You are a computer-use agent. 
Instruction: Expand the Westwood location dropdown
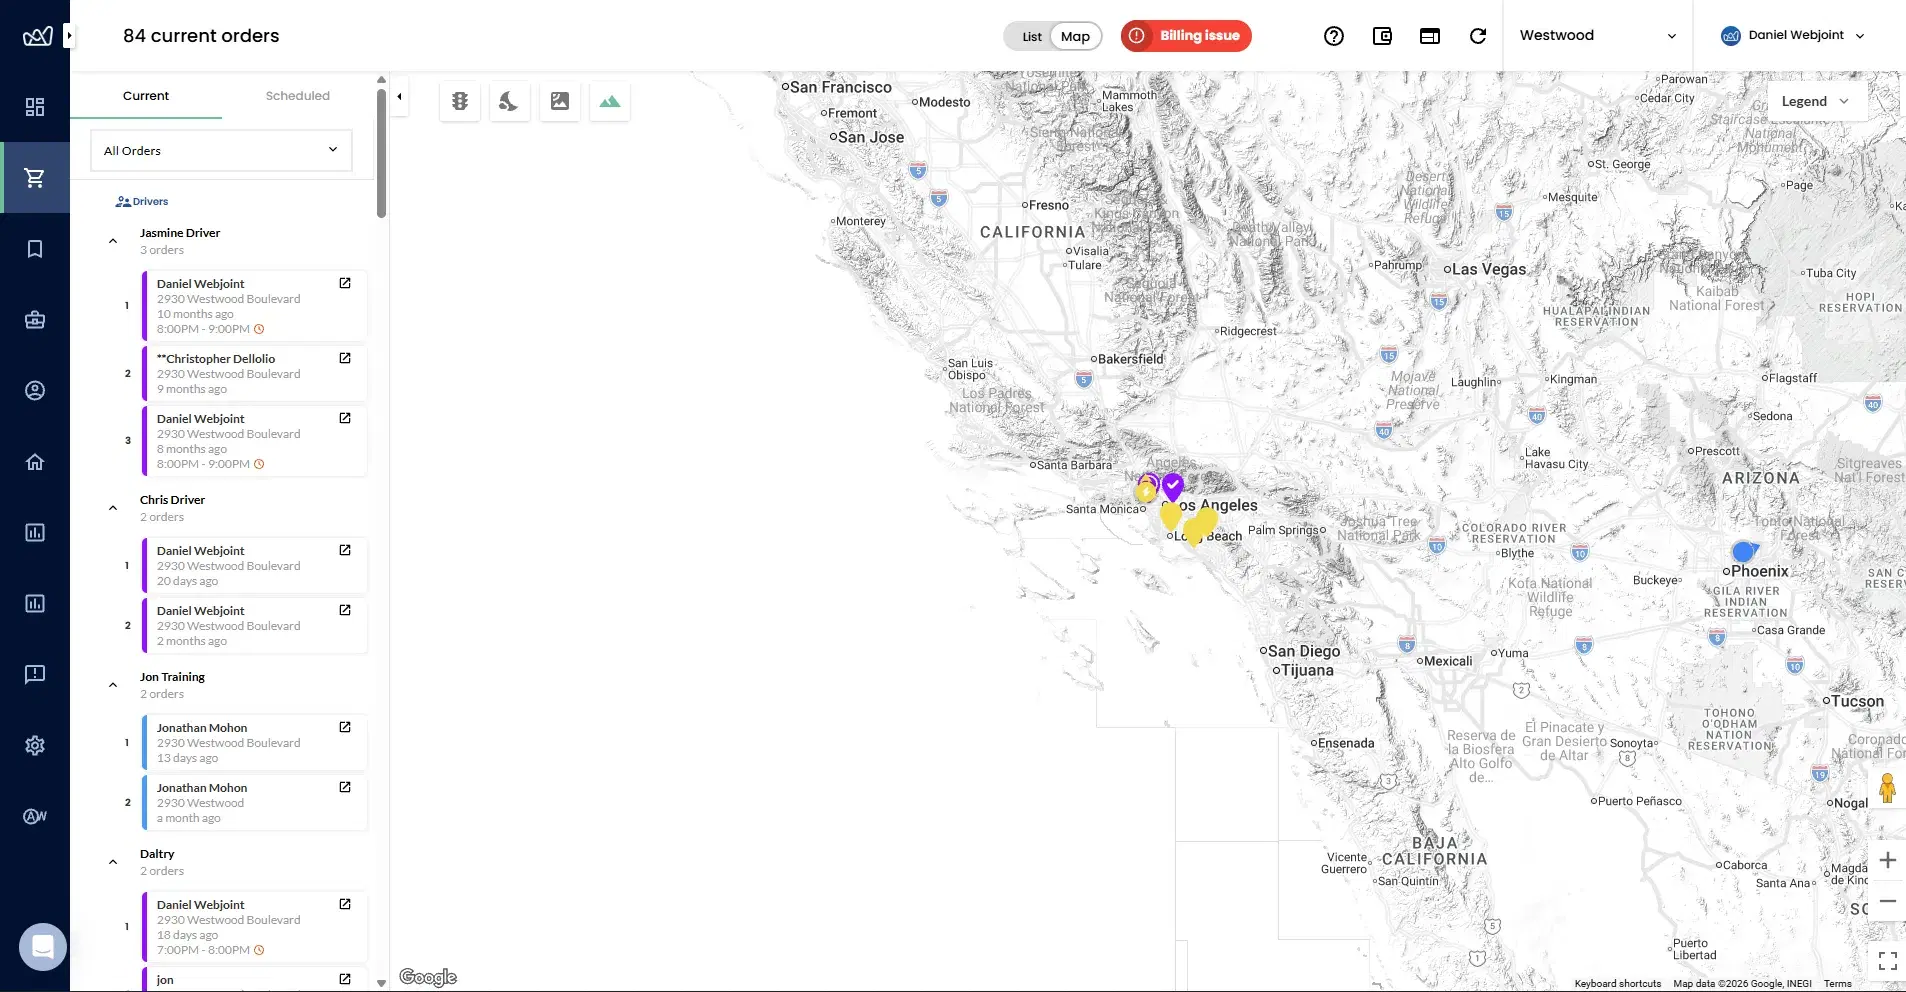click(1597, 35)
